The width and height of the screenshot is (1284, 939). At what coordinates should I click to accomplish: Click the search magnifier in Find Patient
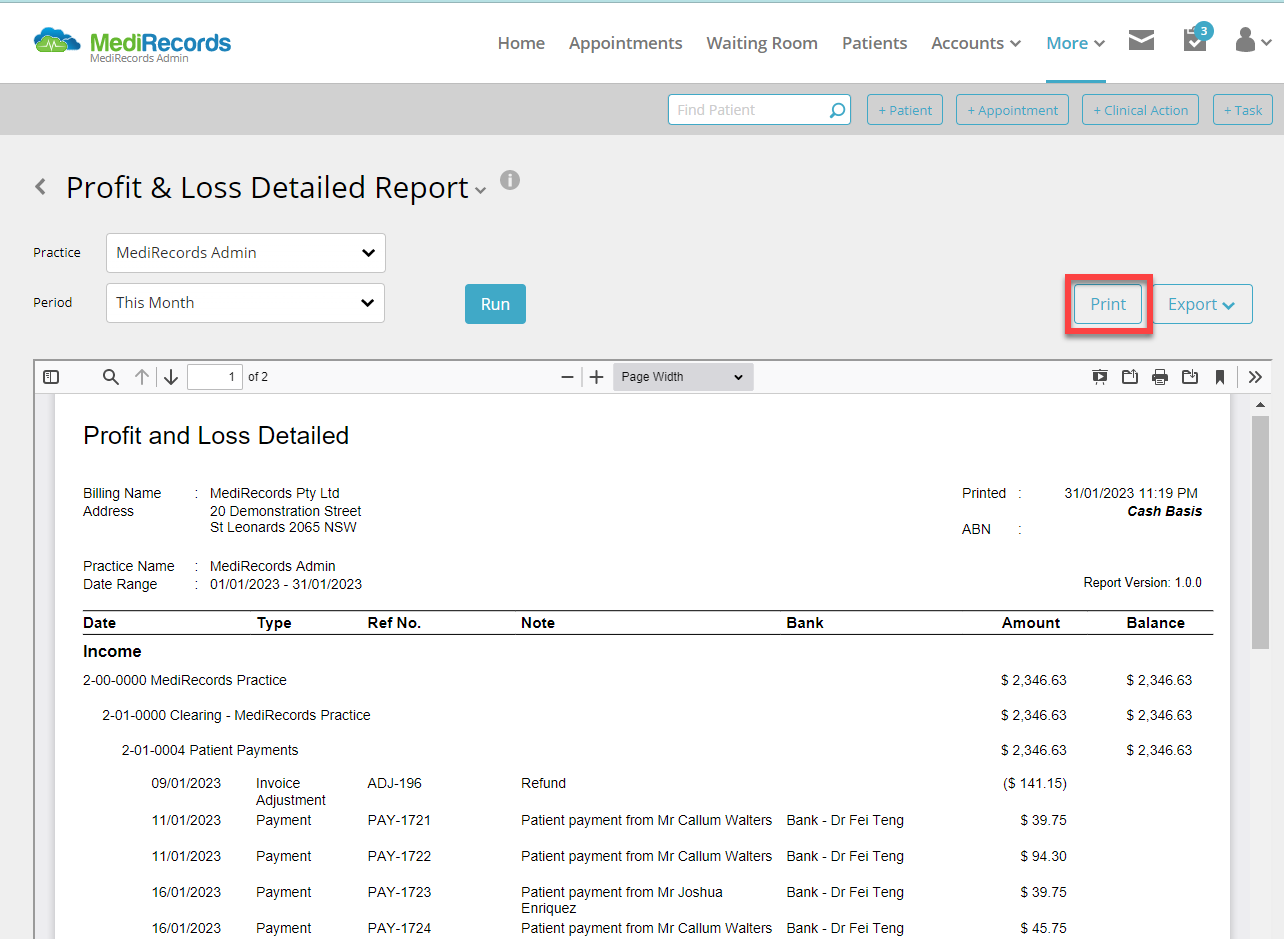click(837, 110)
